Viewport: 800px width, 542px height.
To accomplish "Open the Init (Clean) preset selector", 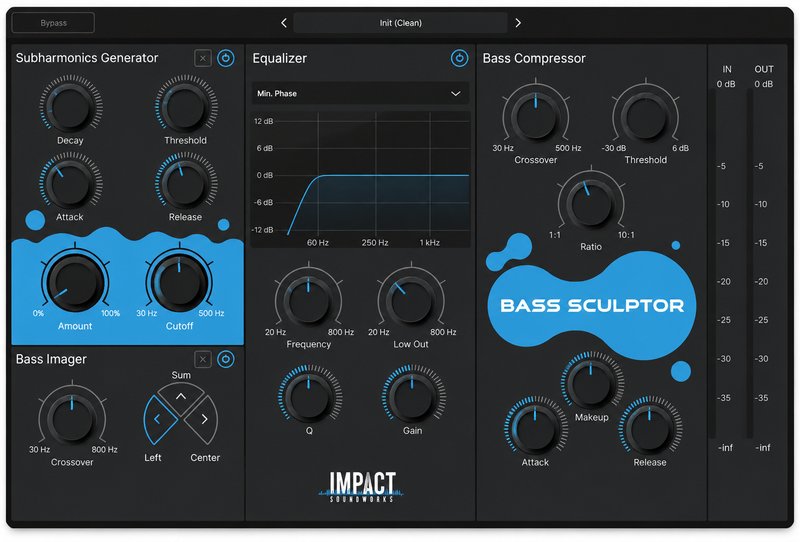I will click(x=401, y=23).
